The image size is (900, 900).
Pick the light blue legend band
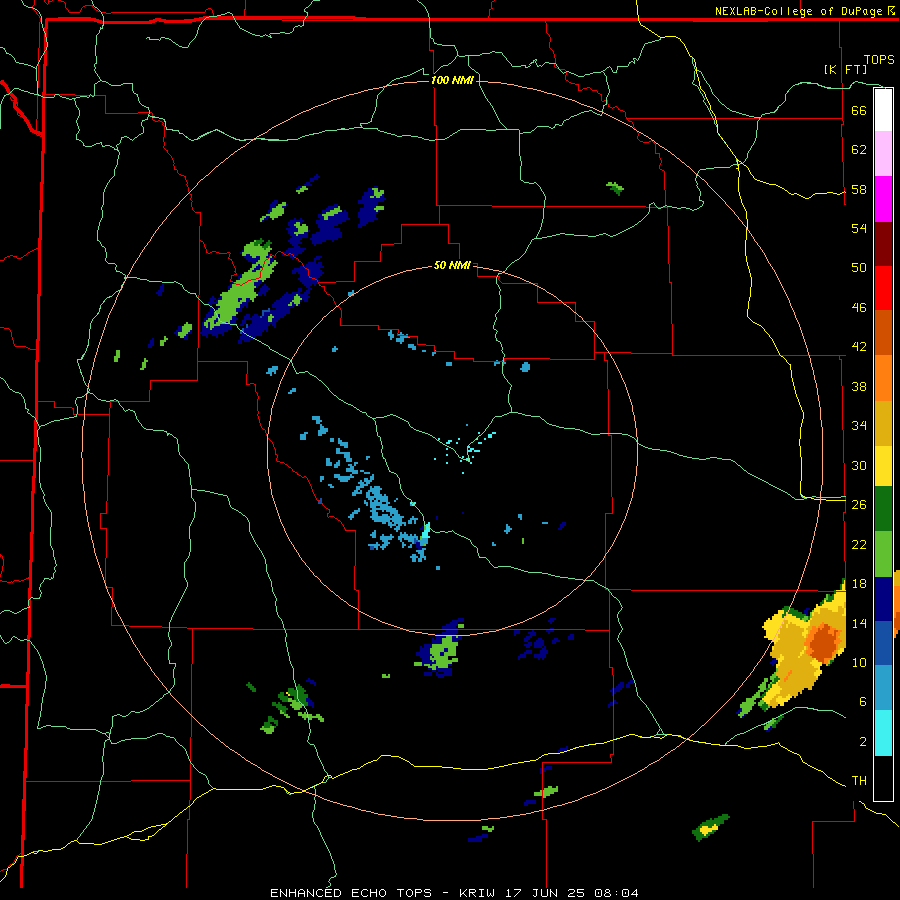[883, 688]
